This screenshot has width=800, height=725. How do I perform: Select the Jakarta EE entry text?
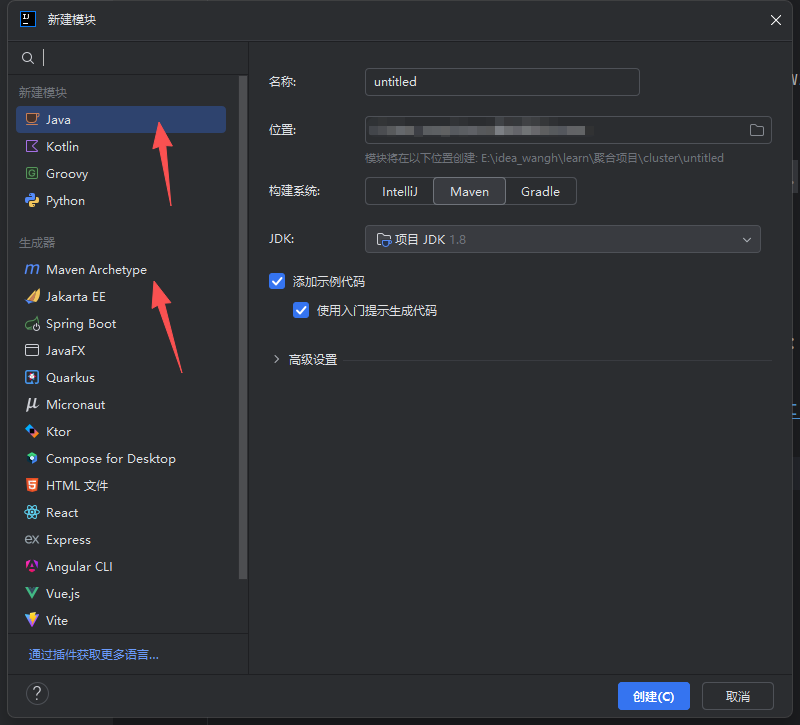pyautogui.click(x=76, y=296)
